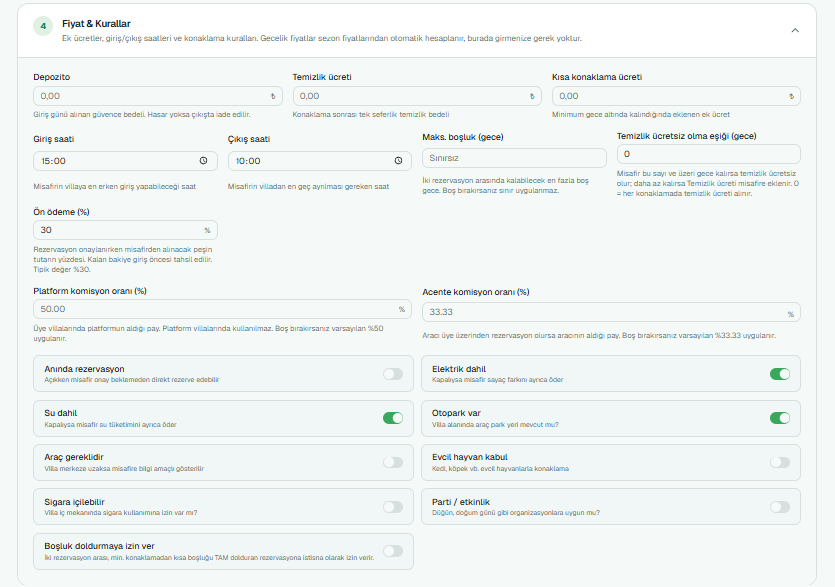Click the Sigara içilebilir label text
The image size is (835, 587).
[x=75, y=502]
